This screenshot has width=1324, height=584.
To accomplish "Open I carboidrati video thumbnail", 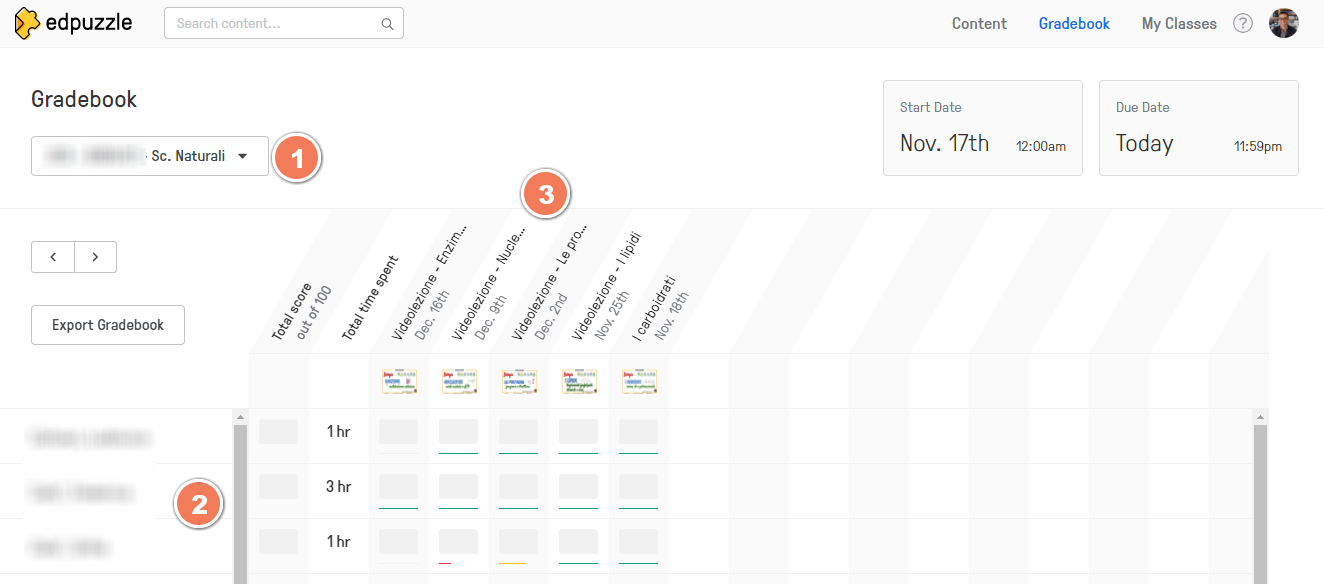I will (x=639, y=381).
